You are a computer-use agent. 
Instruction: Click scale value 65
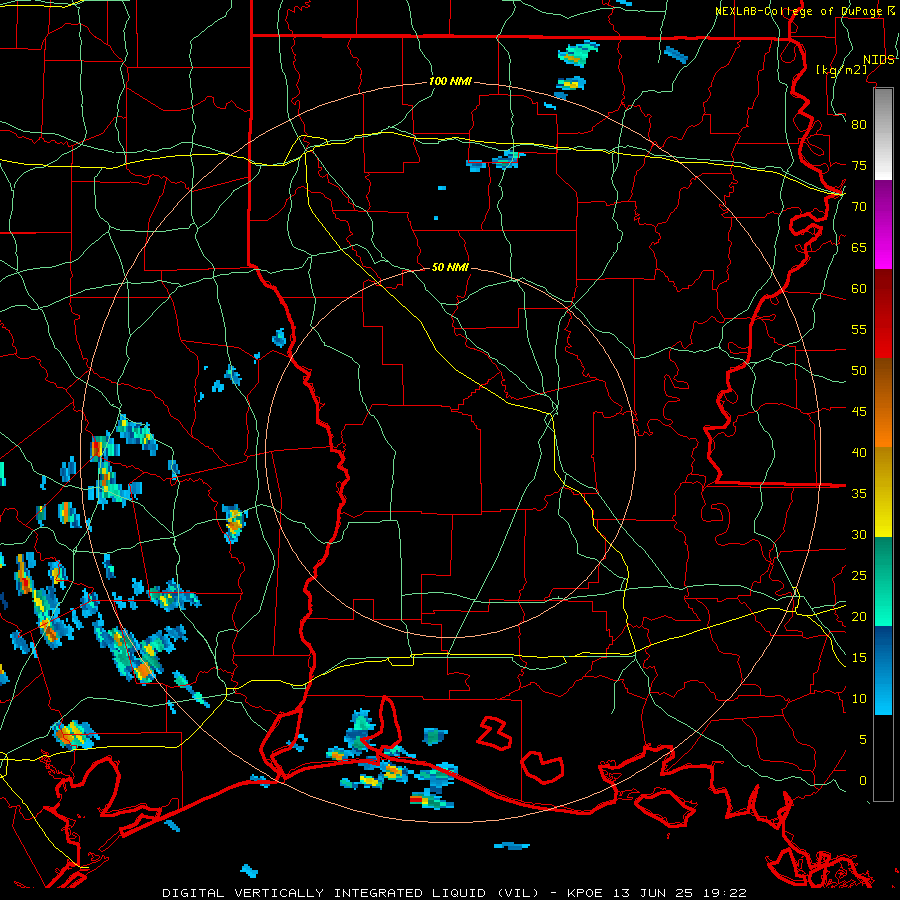[x=859, y=247]
